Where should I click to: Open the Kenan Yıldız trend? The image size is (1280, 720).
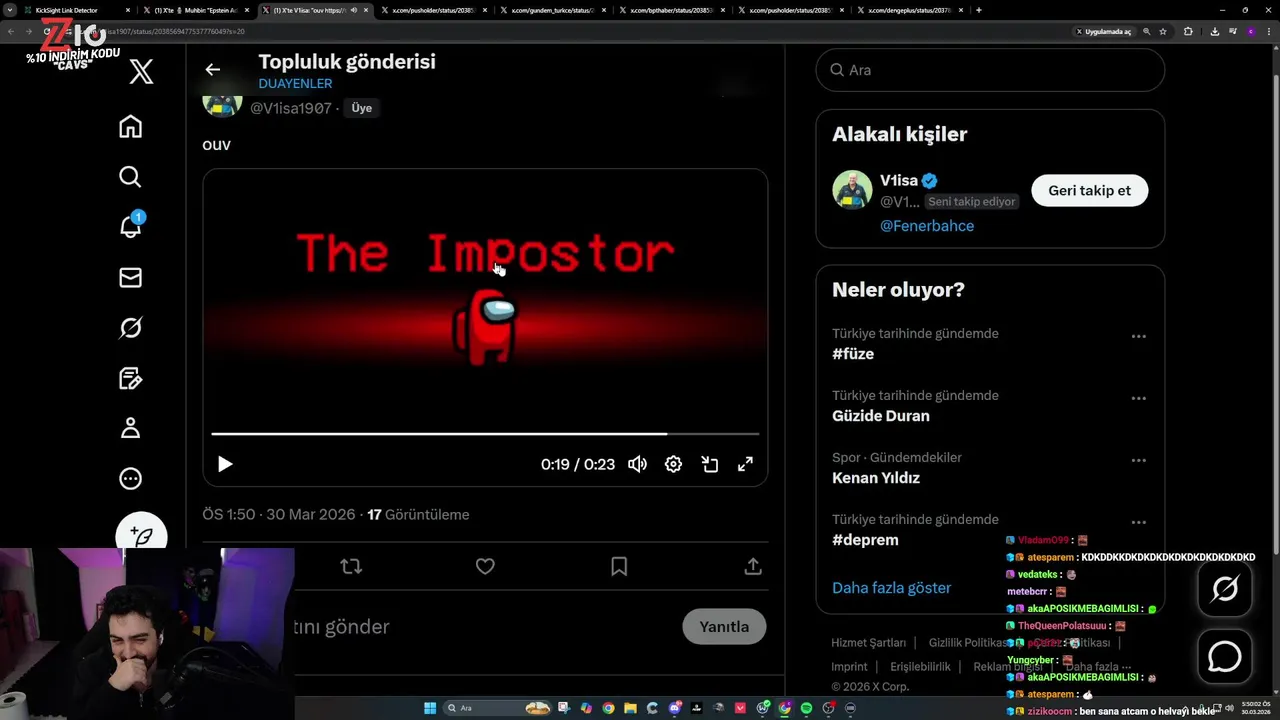(876, 478)
